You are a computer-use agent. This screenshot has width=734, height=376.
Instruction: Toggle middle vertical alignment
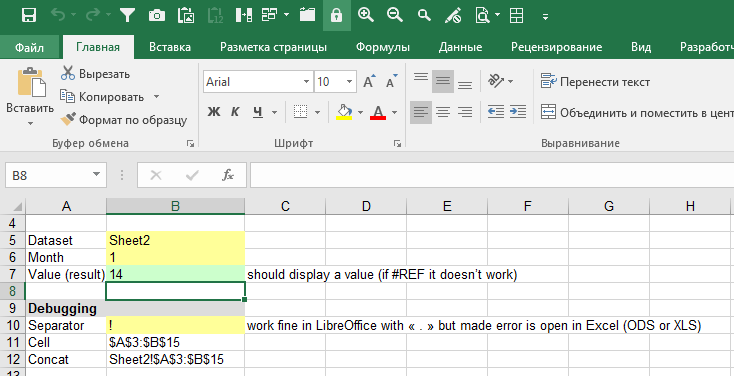click(443, 81)
